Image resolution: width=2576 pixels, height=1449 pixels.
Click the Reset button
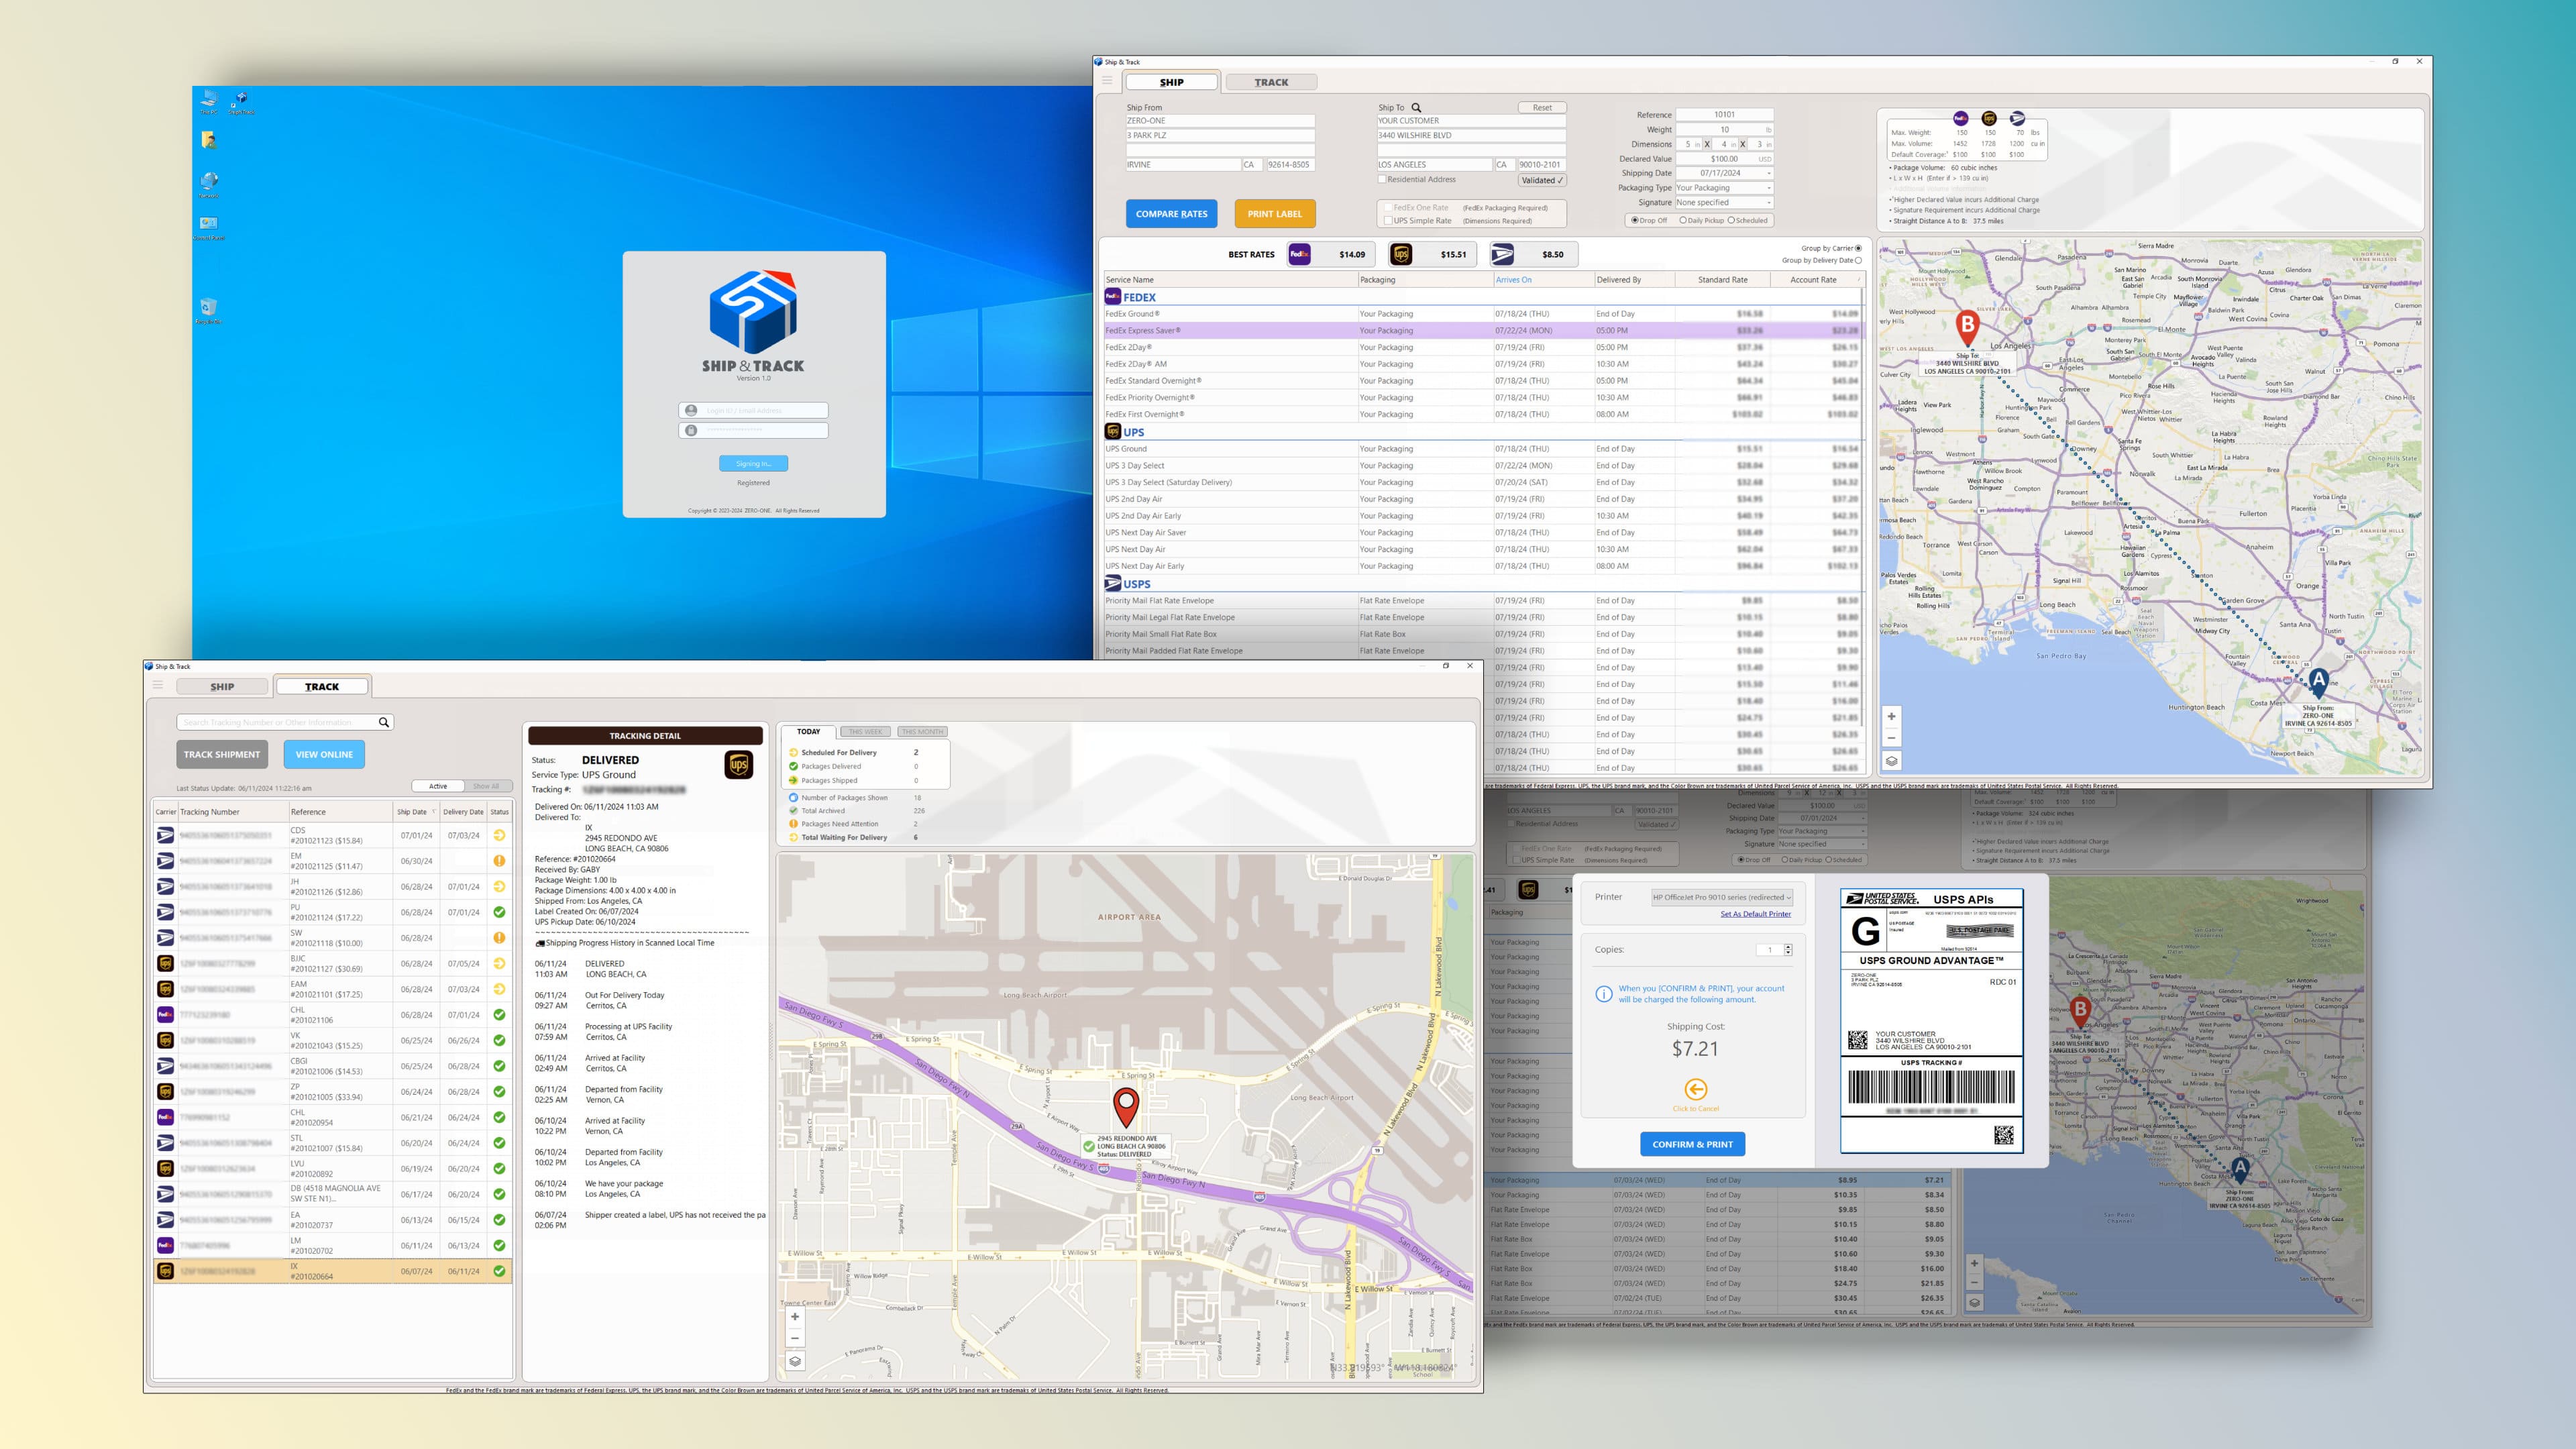(x=1542, y=108)
